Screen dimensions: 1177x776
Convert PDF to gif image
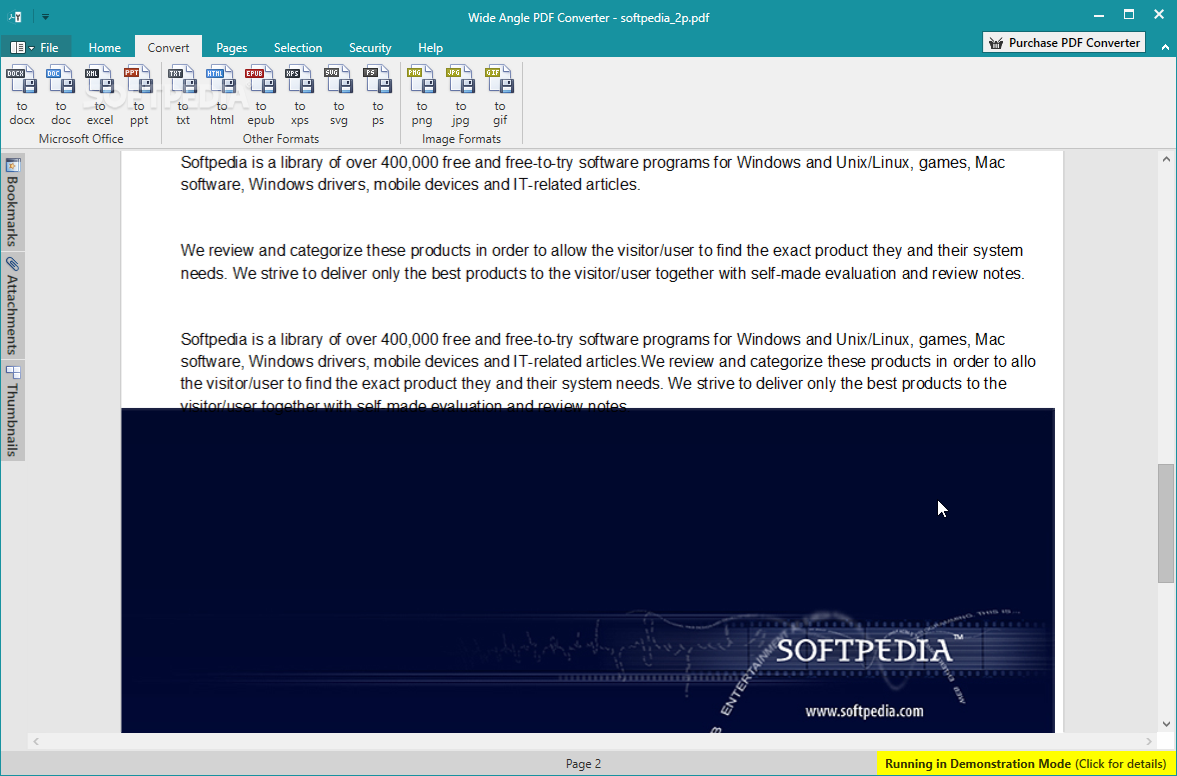point(500,95)
